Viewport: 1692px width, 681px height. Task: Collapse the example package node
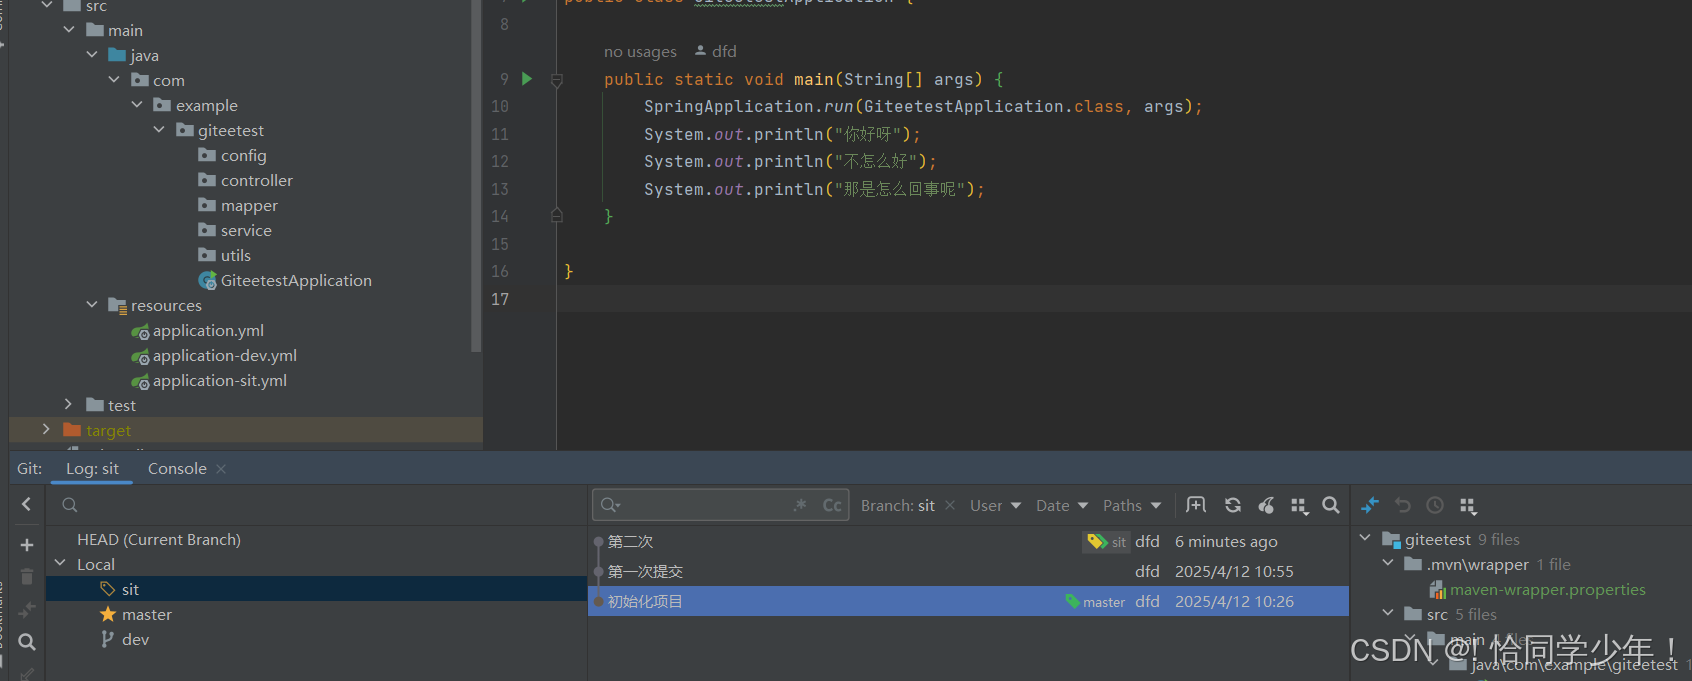point(137,105)
